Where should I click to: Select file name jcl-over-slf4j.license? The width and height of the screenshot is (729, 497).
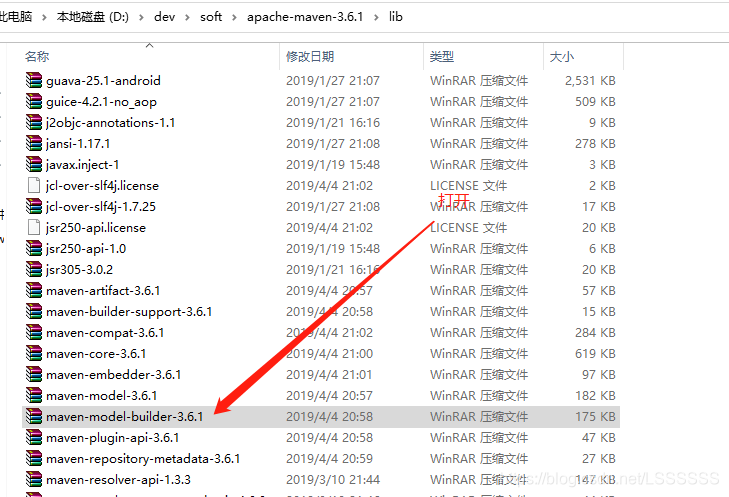102,186
